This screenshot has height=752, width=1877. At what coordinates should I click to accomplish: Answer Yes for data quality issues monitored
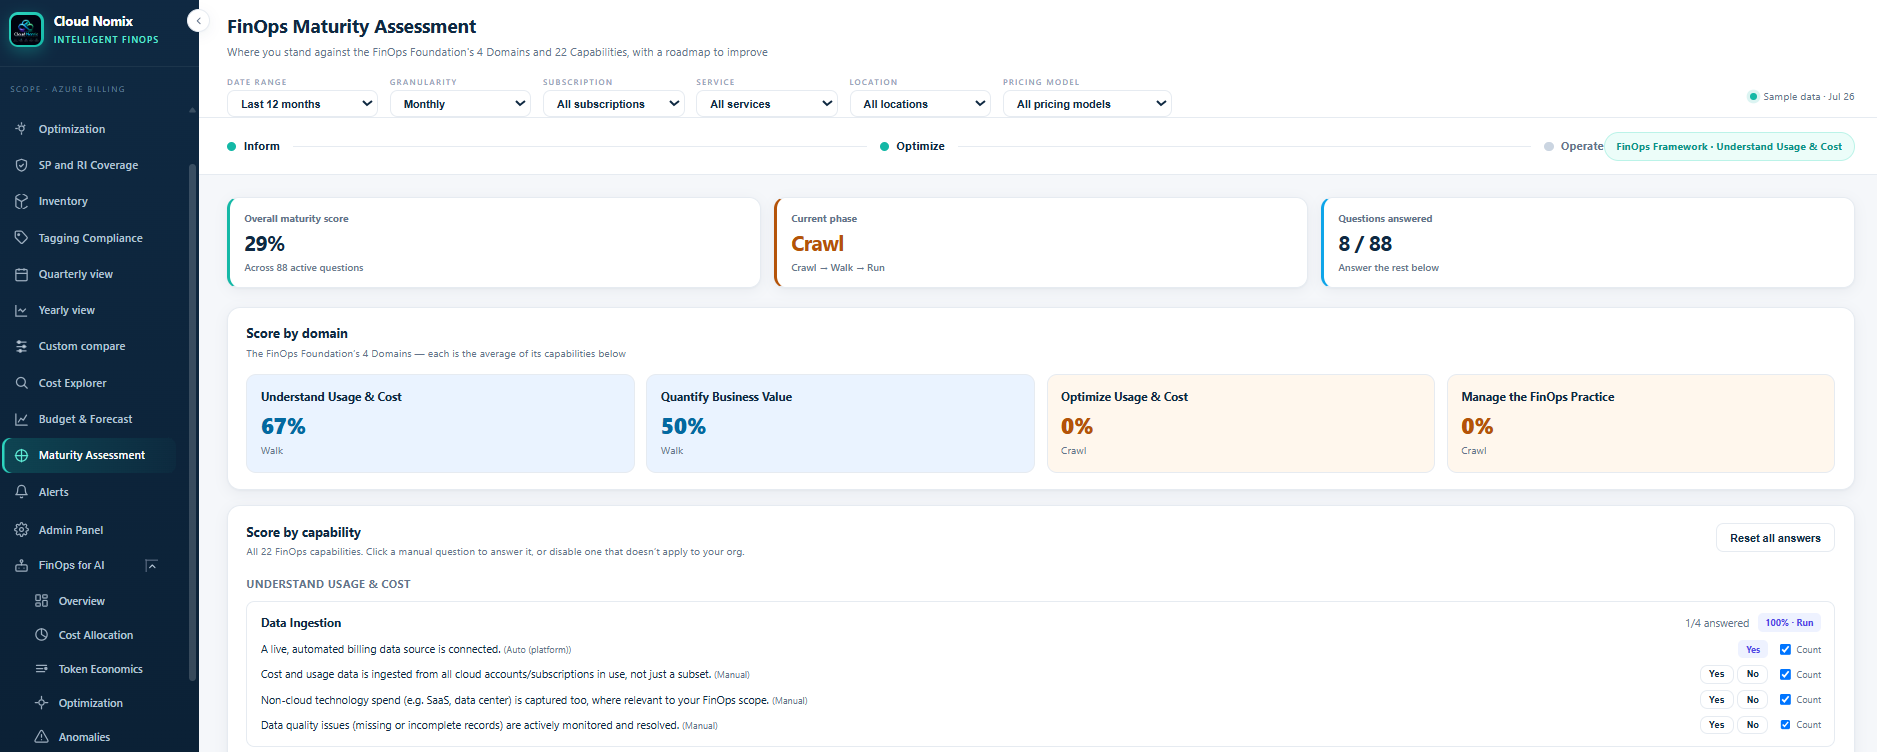point(1716,725)
